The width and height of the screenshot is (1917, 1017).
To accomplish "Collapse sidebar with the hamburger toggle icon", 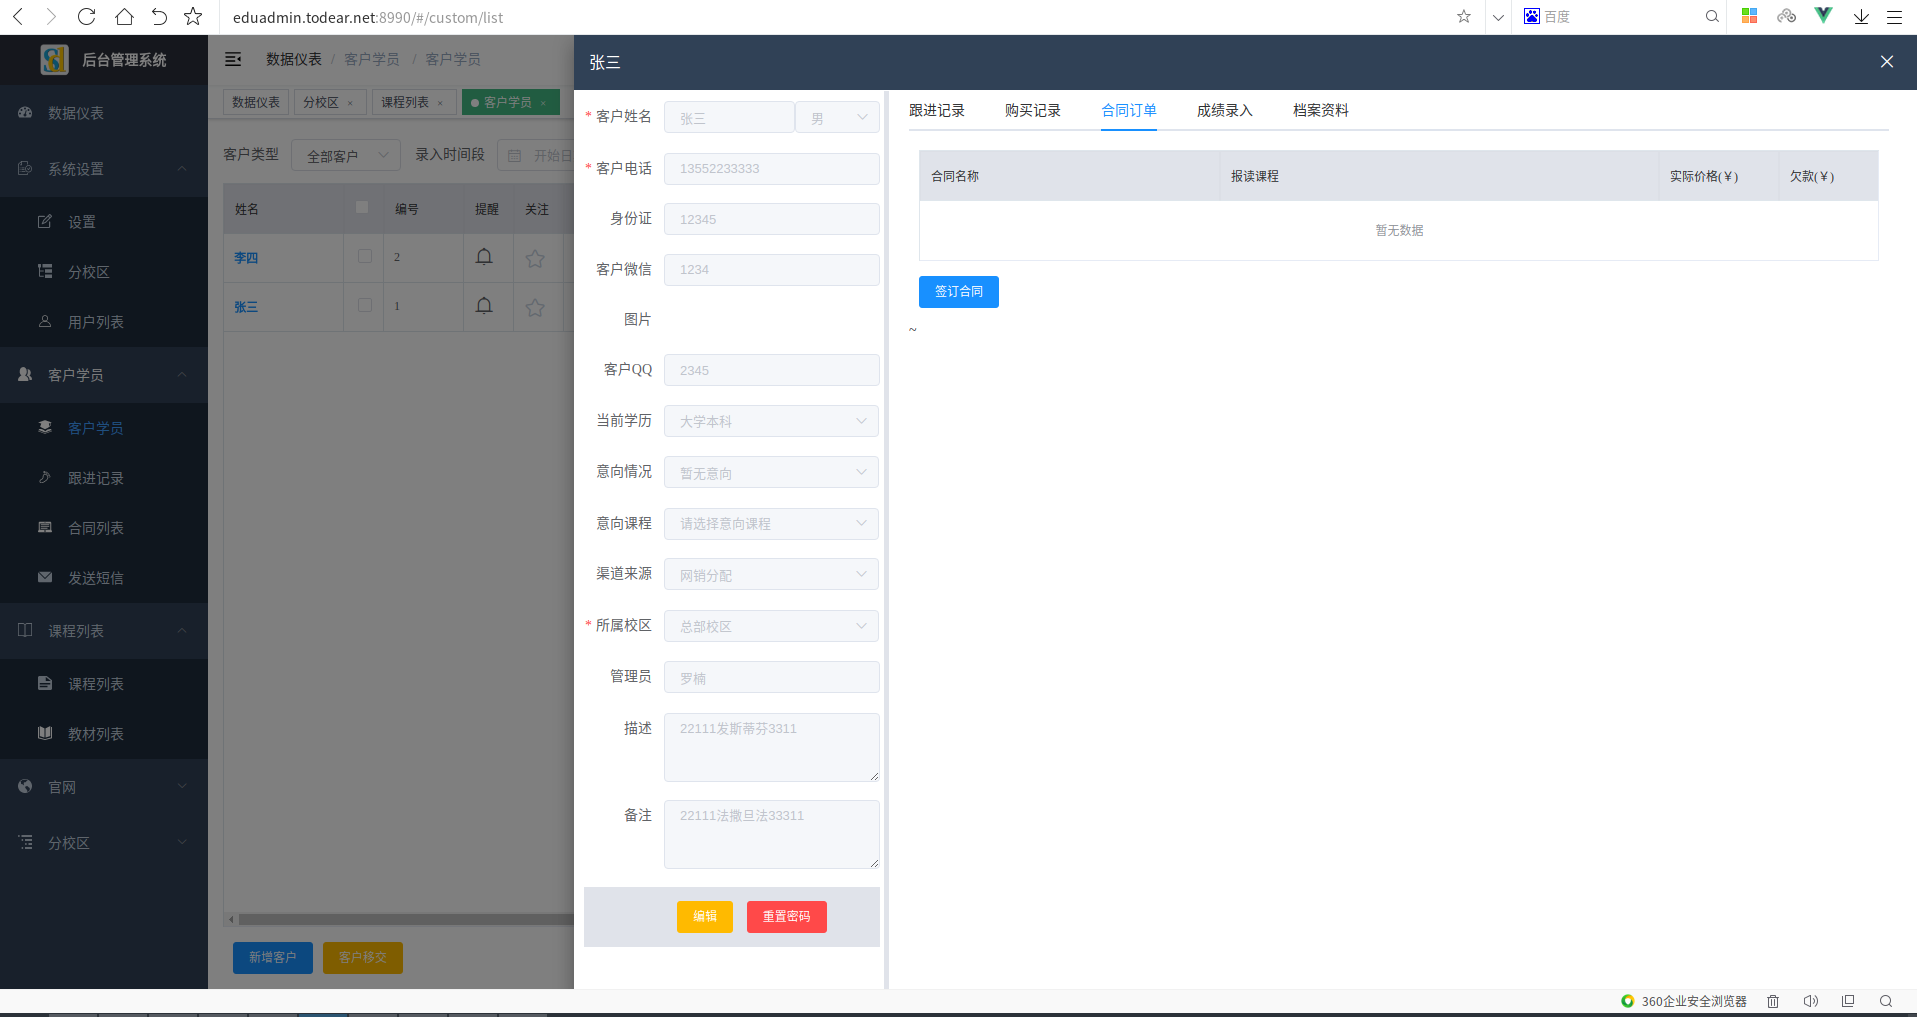I will pos(233,59).
